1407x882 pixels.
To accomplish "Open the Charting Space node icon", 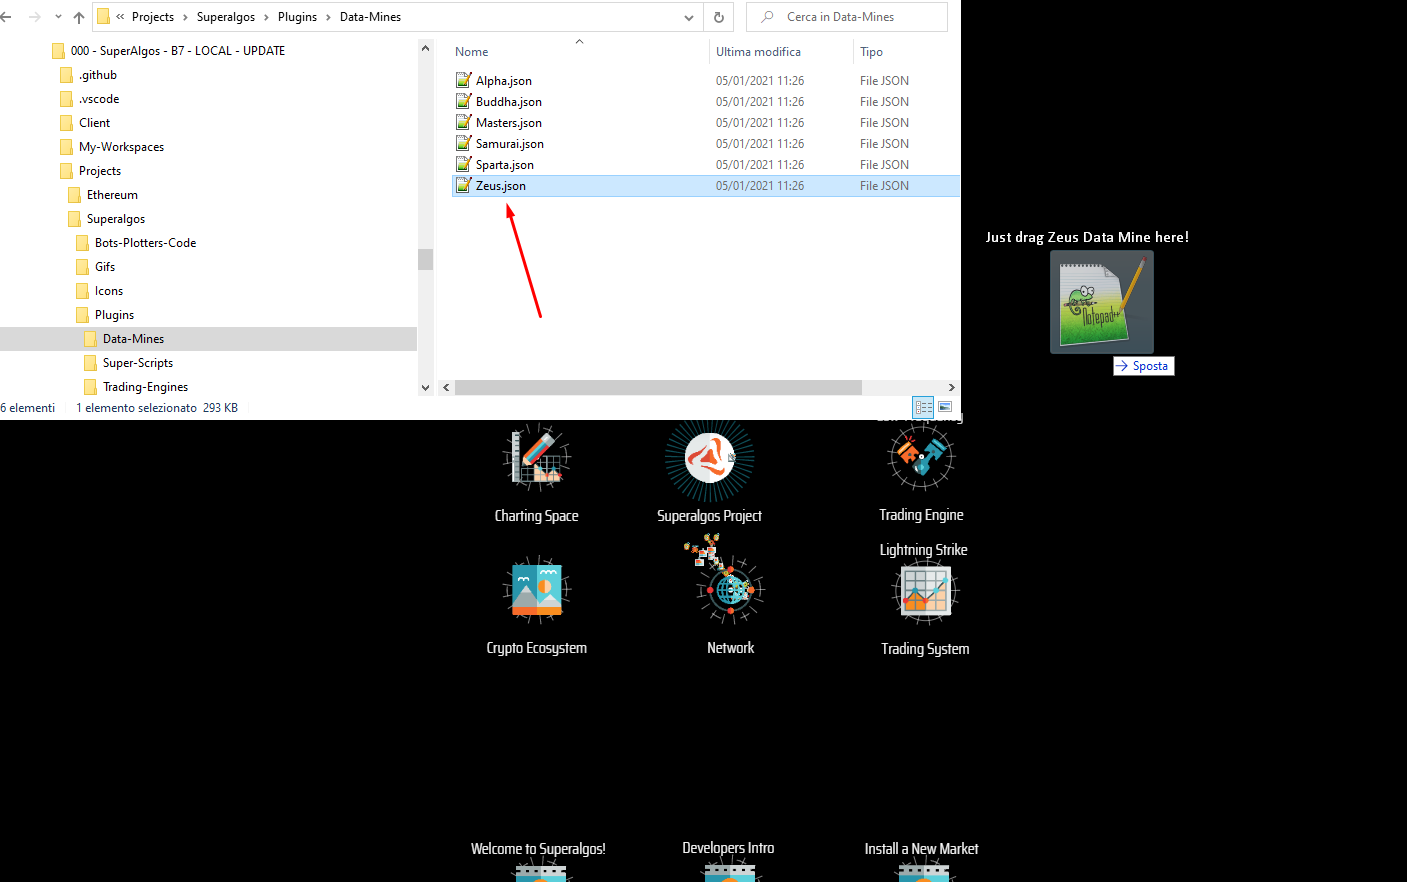I will [537, 458].
